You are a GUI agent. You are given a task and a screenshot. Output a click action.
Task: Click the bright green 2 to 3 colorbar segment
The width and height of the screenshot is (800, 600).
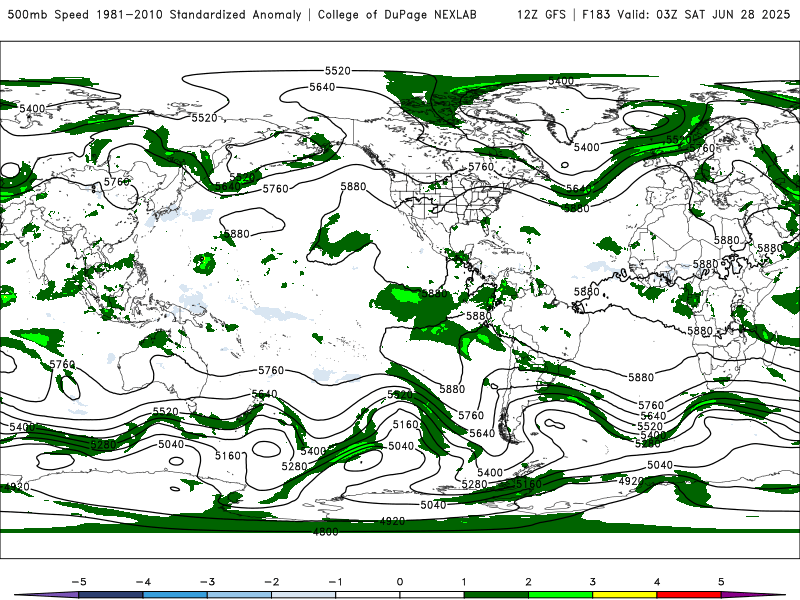[x=560, y=595]
